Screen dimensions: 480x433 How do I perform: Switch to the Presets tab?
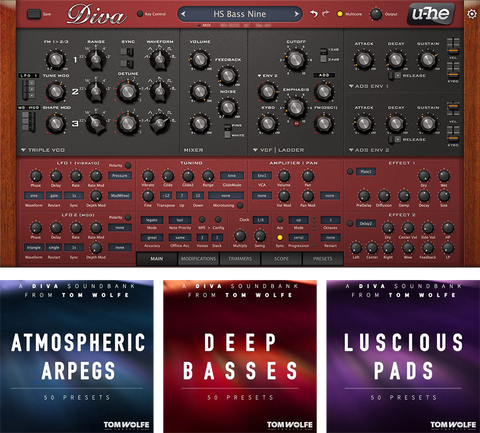tap(322, 259)
